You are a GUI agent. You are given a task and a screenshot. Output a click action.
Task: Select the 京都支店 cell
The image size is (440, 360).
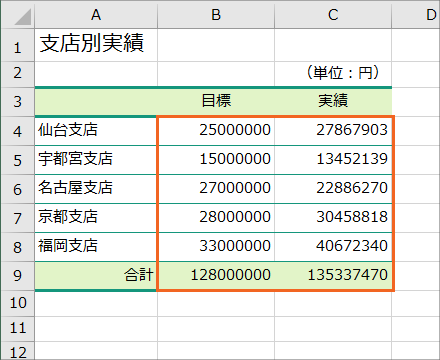(96, 218)
